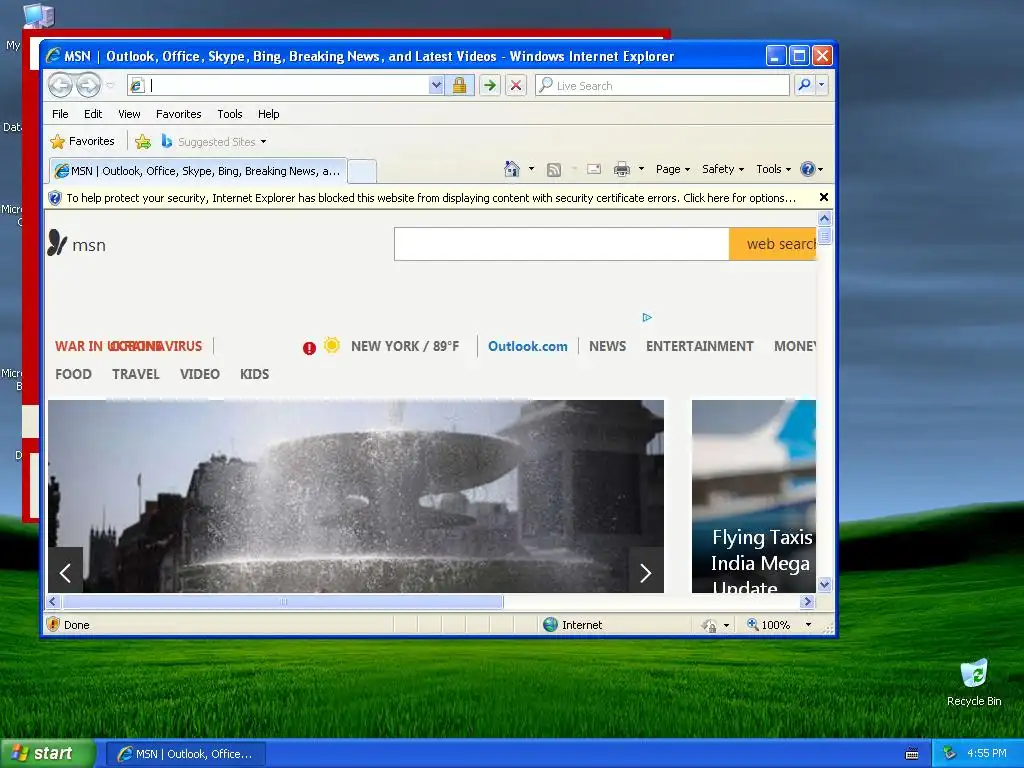Image resolution: width=1024 pixels, height=768 pixels.
Task: Click into the Live Search box
Action: coord(662,86)
